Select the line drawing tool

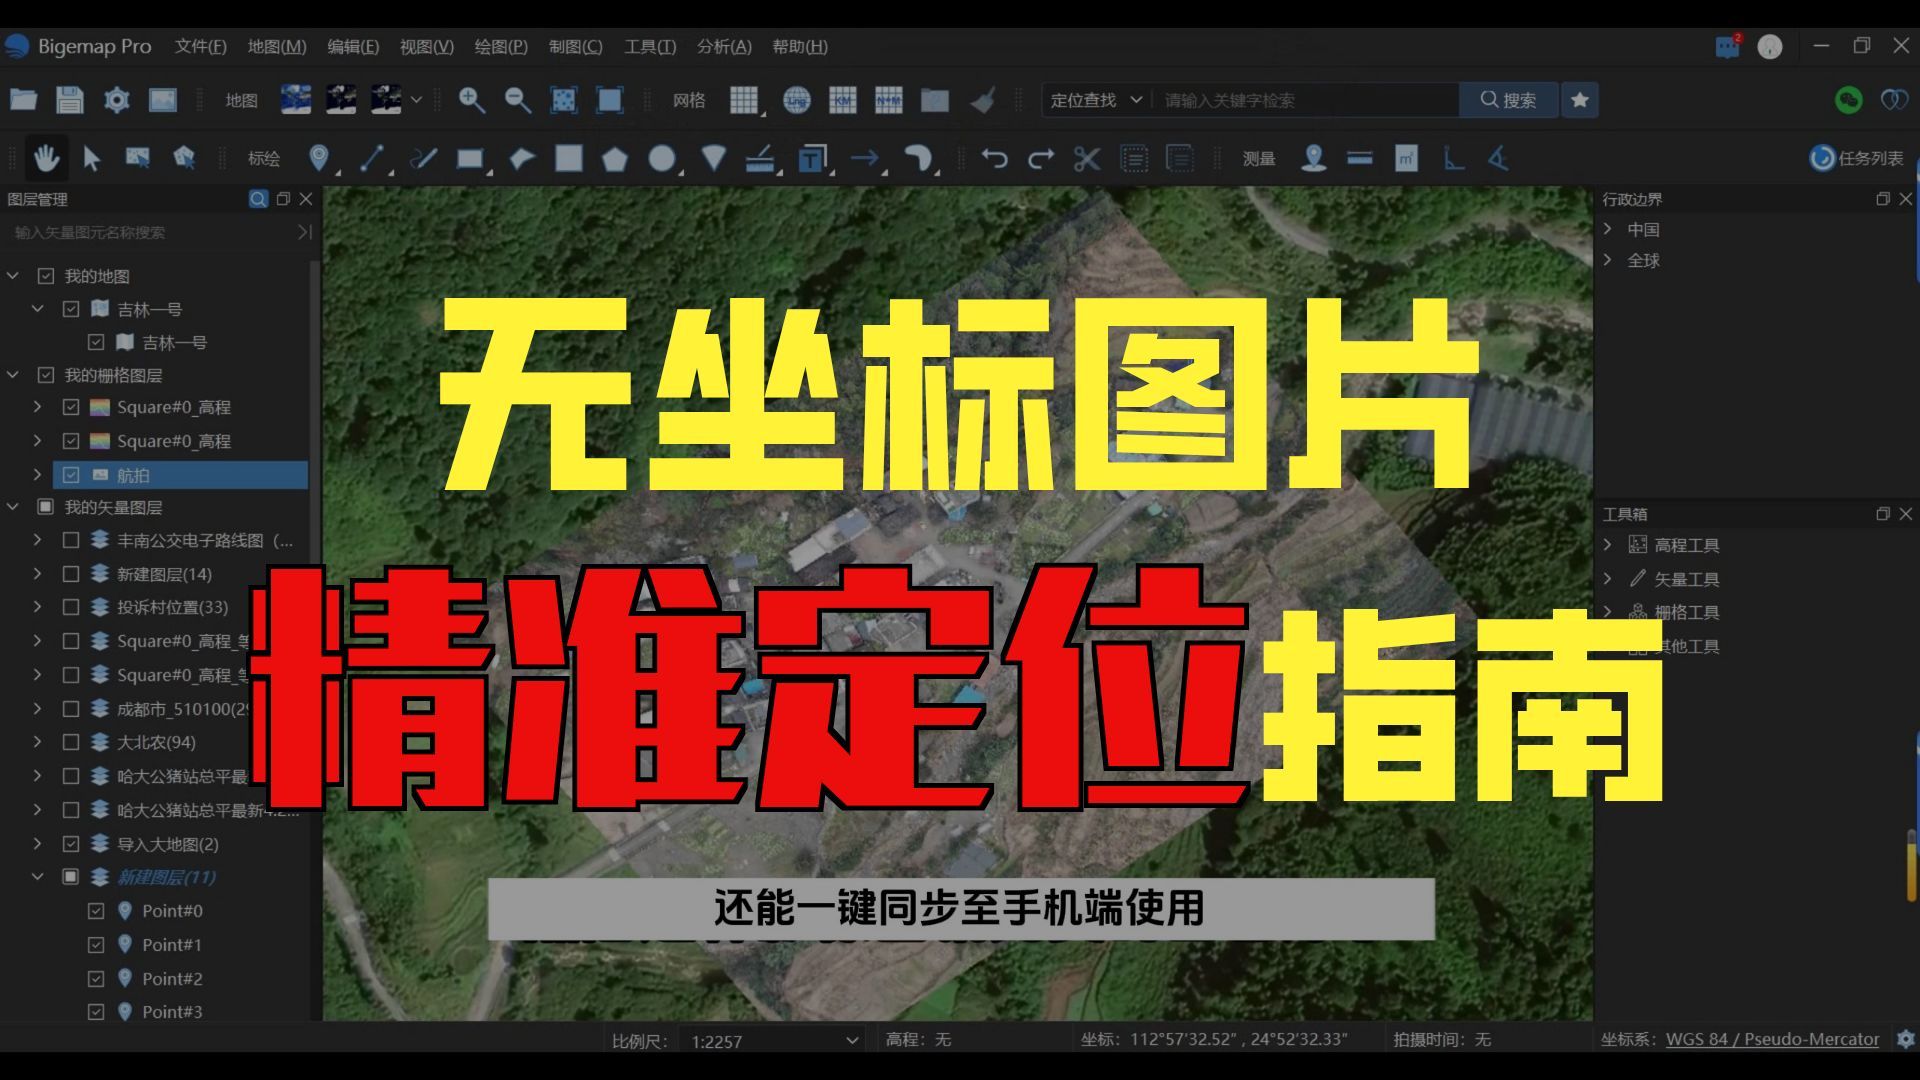372,158
